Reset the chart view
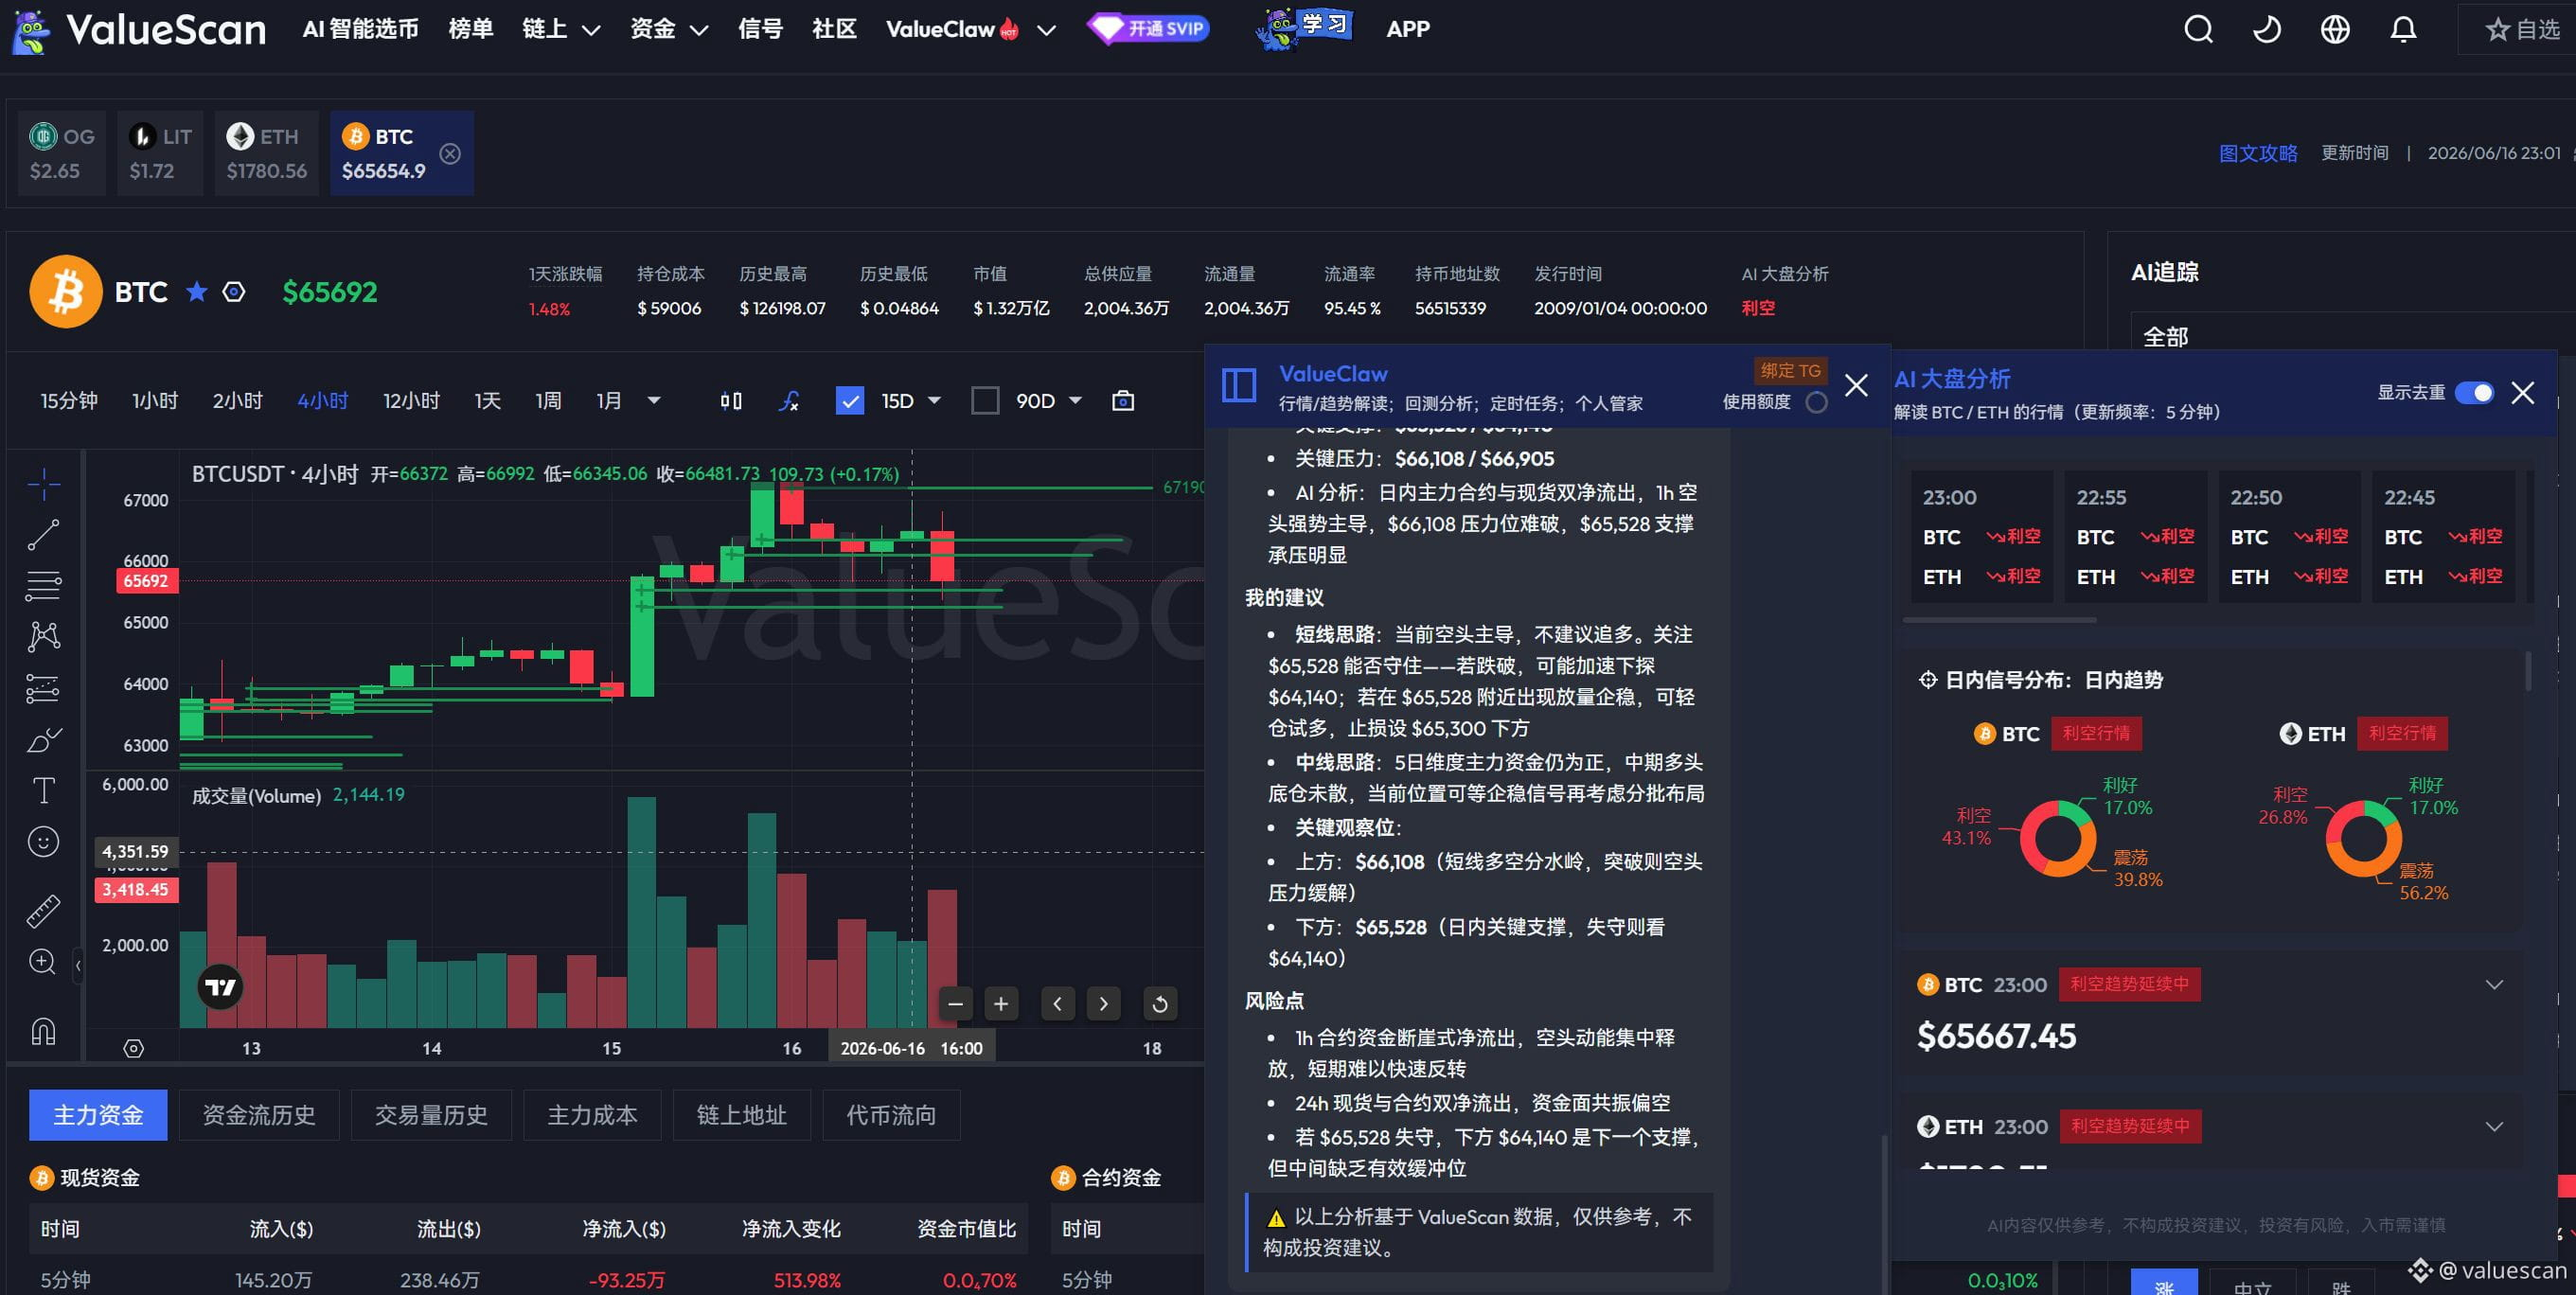The width and height of the screenshot is (2576, 1295). click(x=1160, y=1003)
